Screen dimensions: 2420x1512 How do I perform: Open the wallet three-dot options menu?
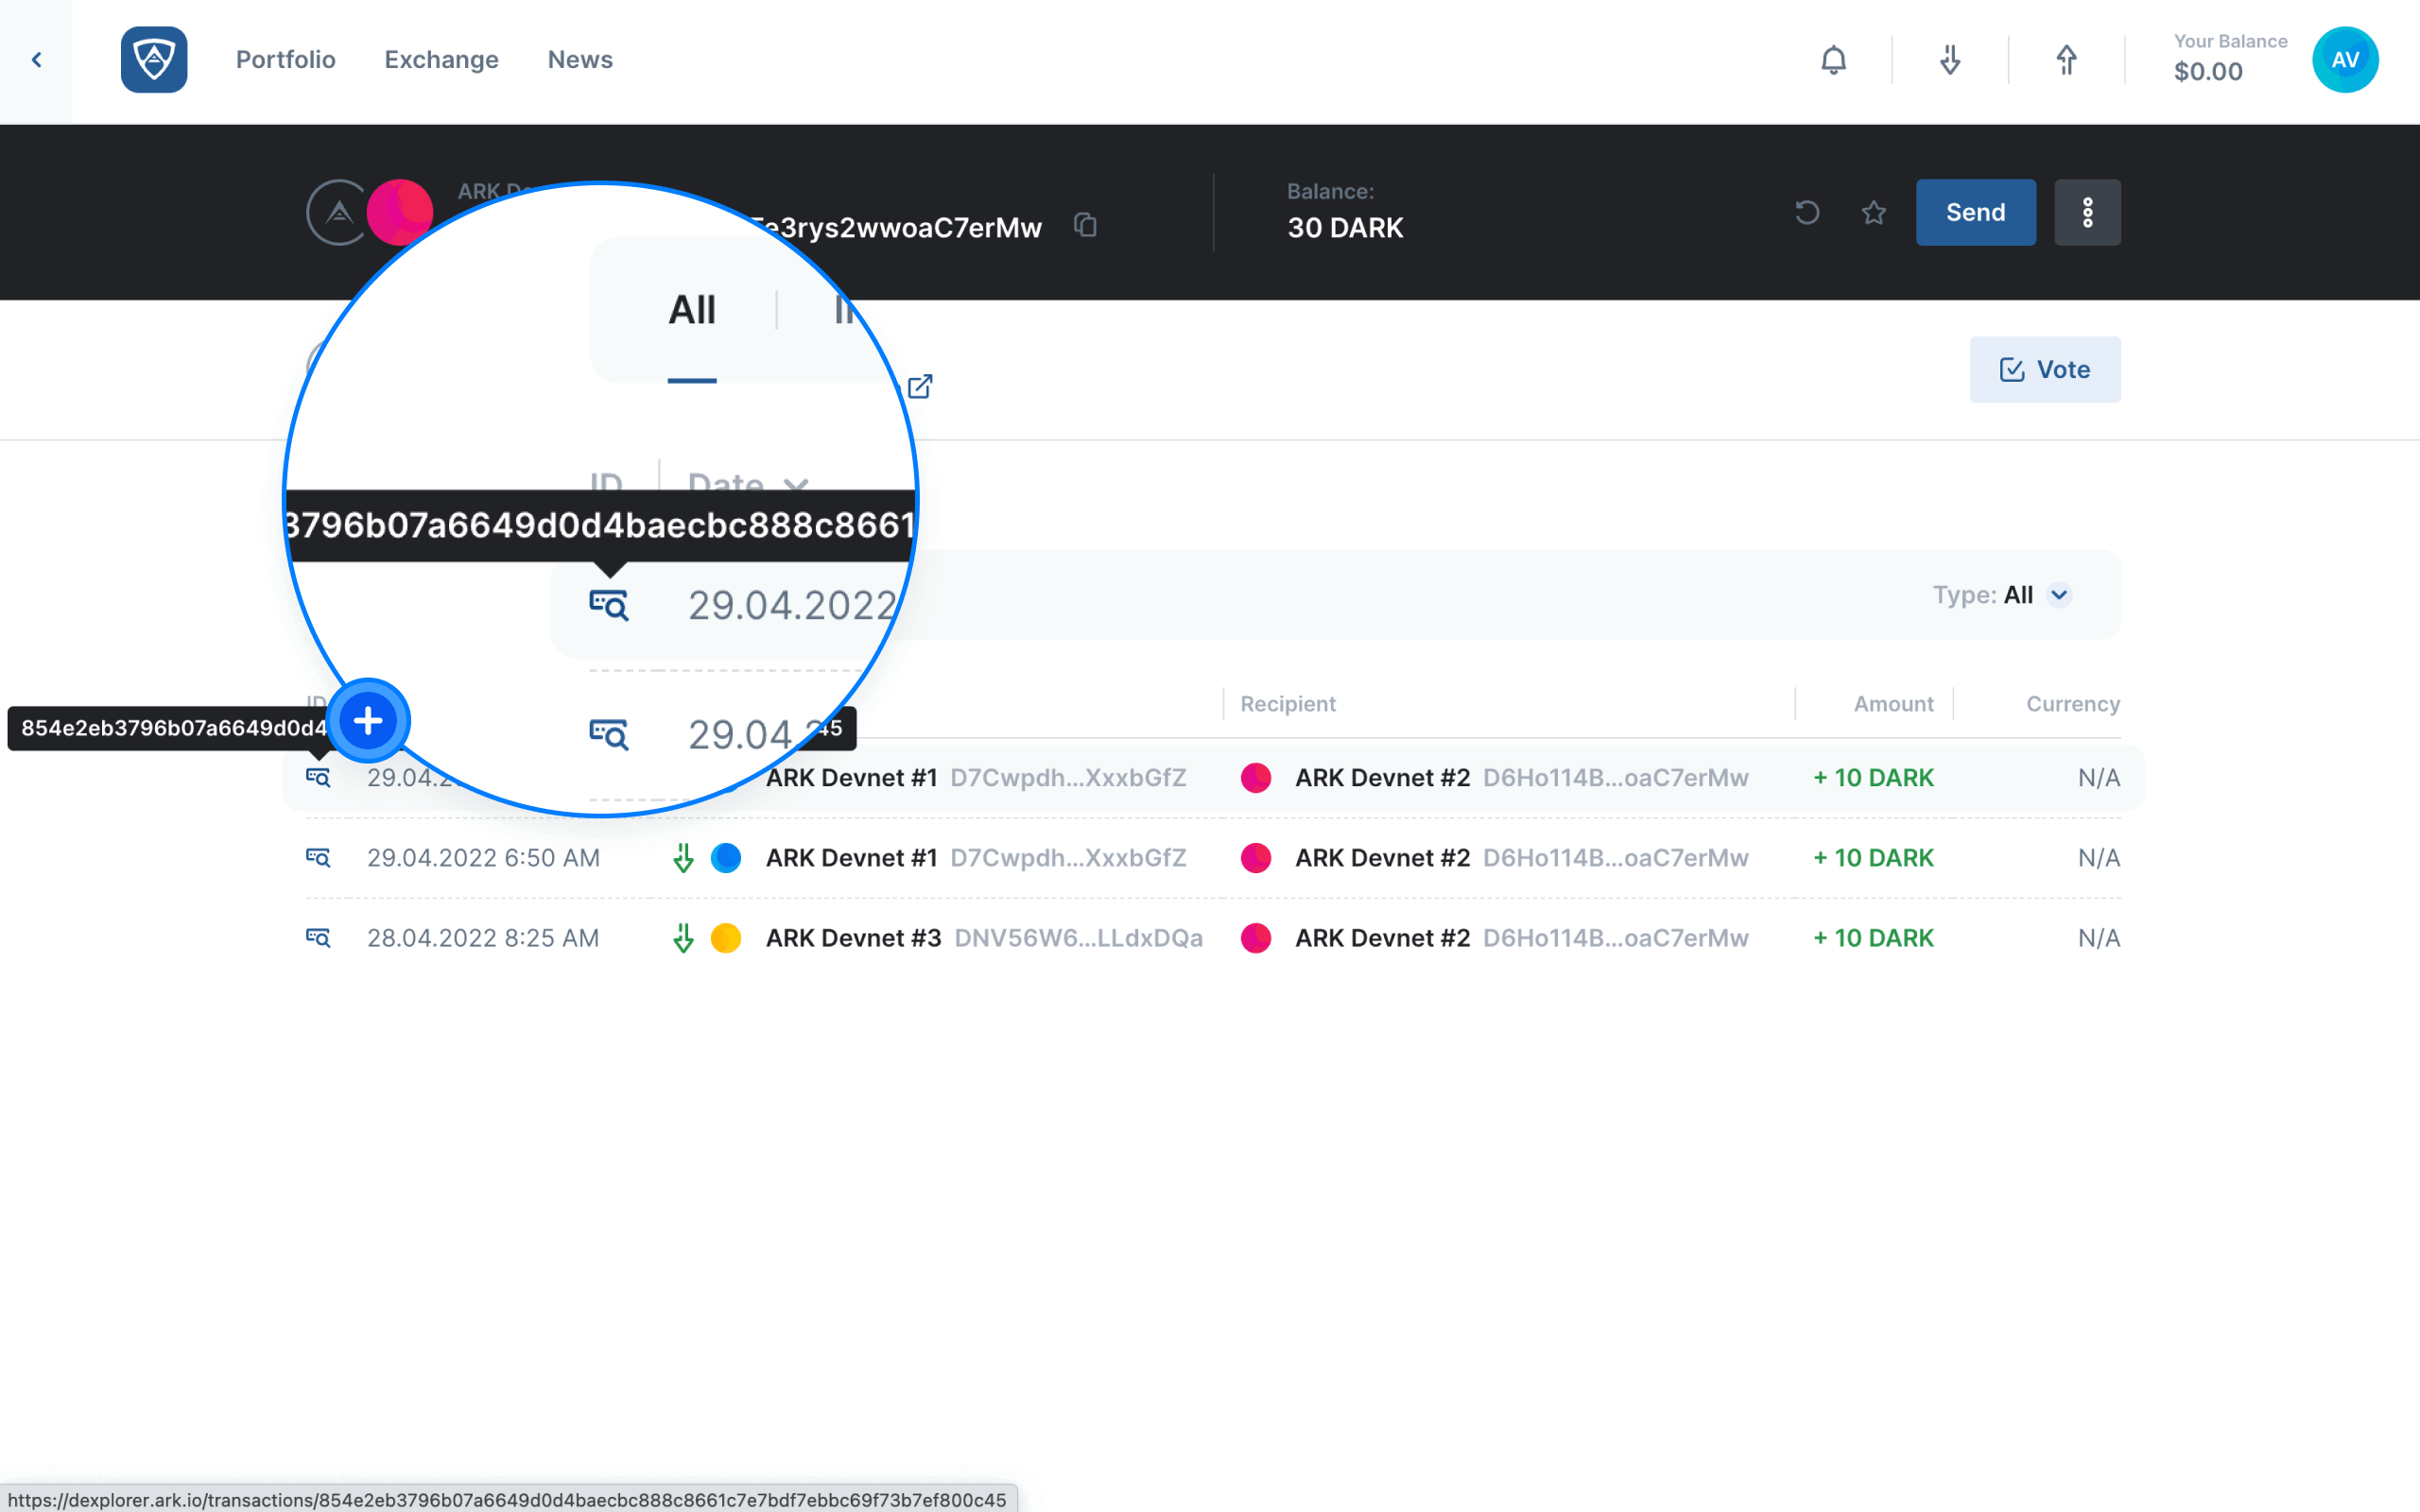[x=2087, y=212]
